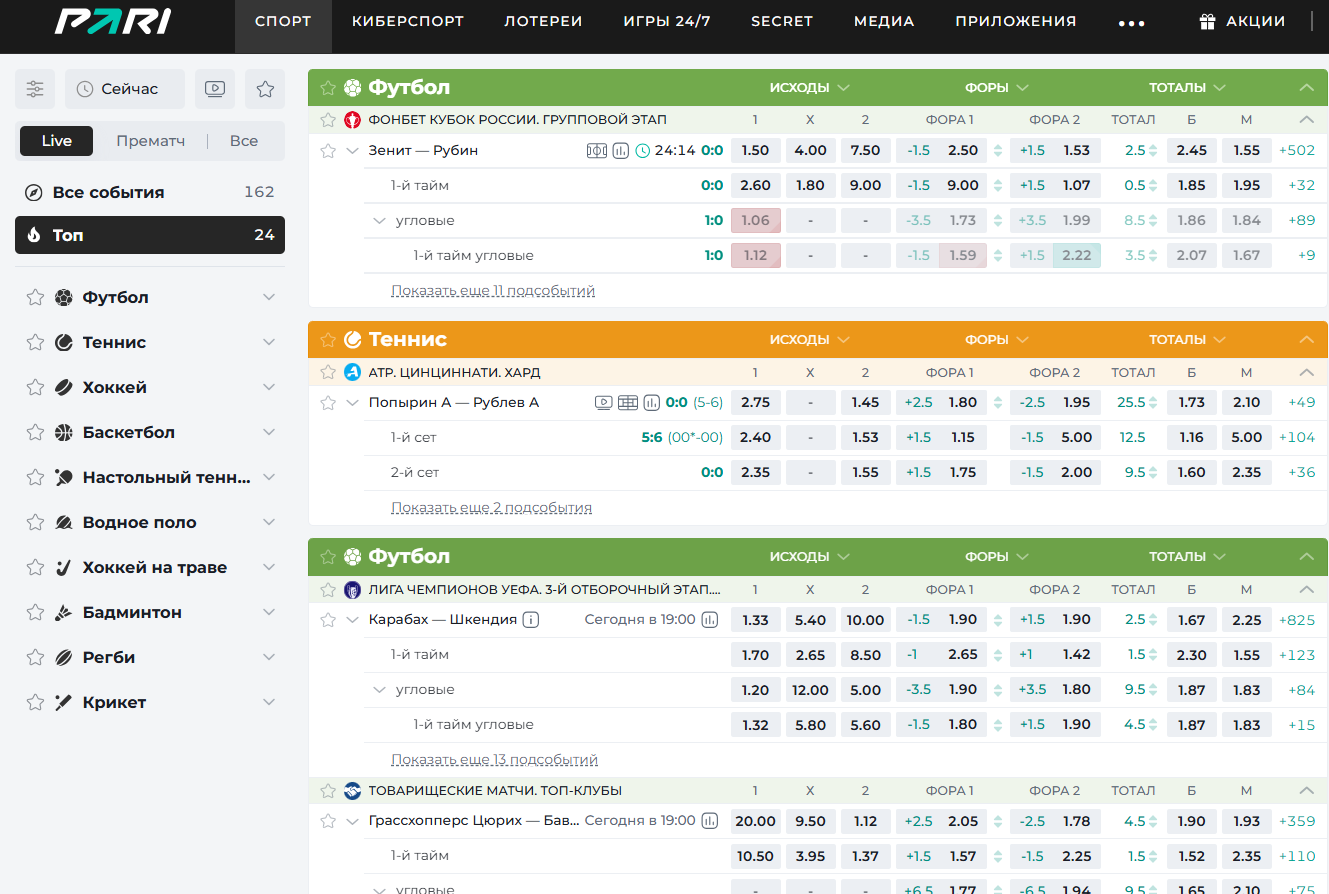Click Показать еще 2 подсобытия link
1329x894 pixels.
(491, 508)
